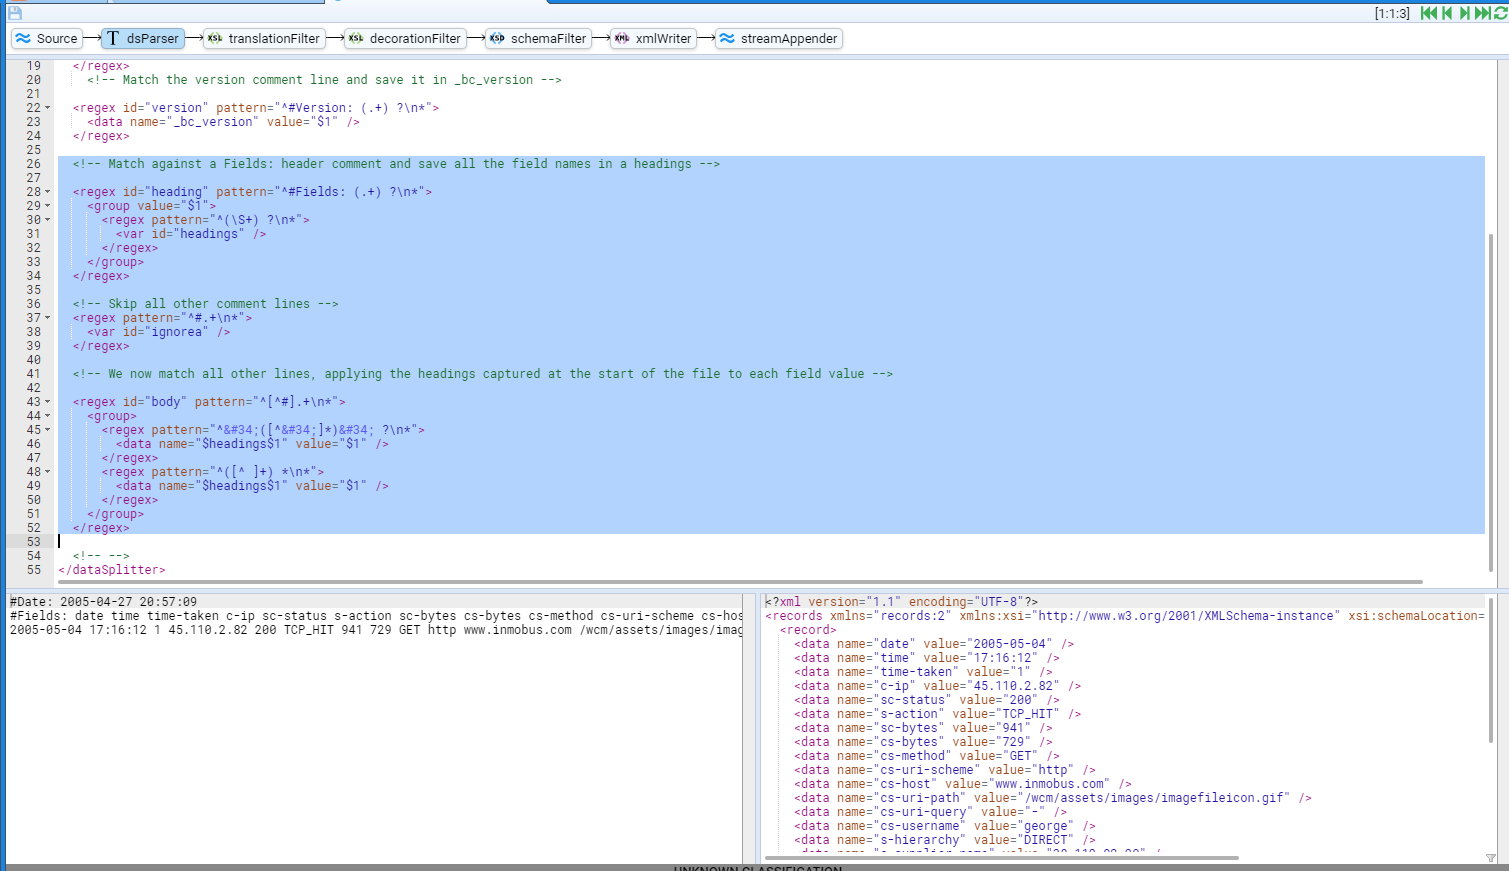Select the Source pipeline element

click(47, 39)
